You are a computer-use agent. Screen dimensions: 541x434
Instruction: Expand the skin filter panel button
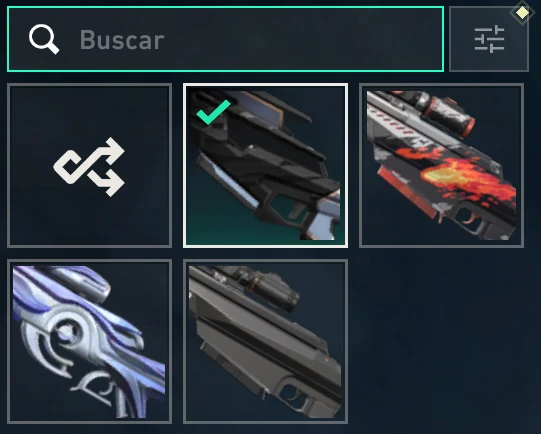click(489, 39)
